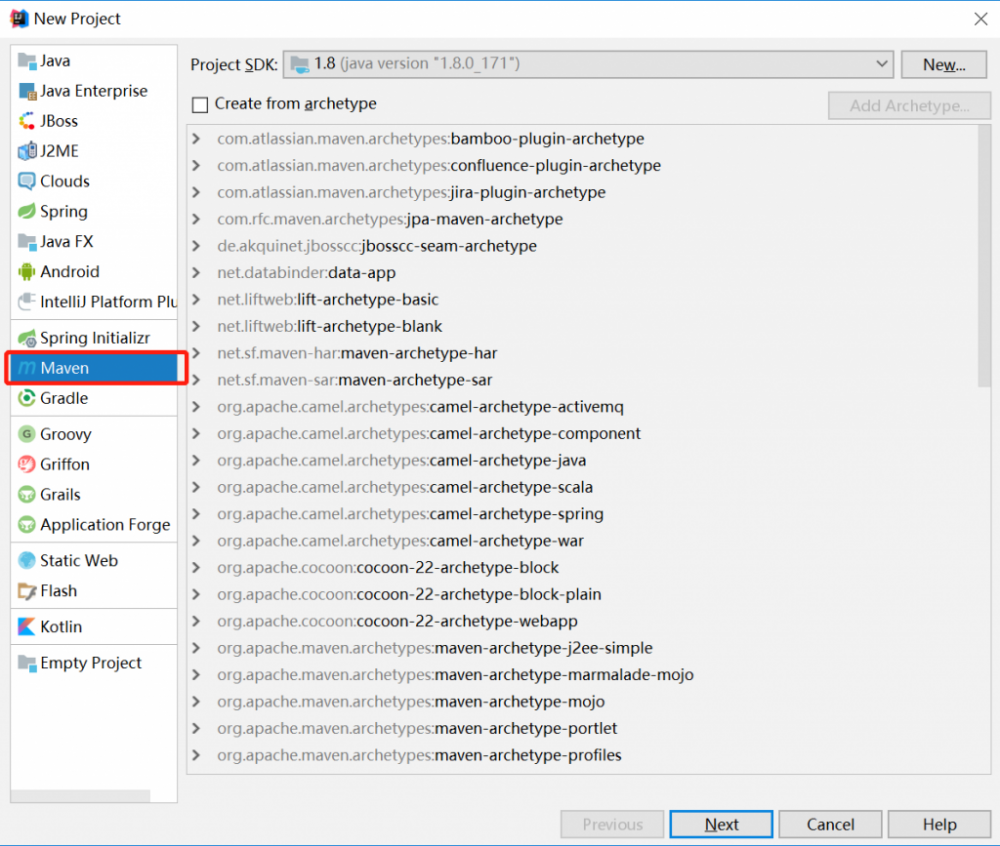Select the Clouds category
This screenshot has height=846, width=1000.
tap(62, 181)
